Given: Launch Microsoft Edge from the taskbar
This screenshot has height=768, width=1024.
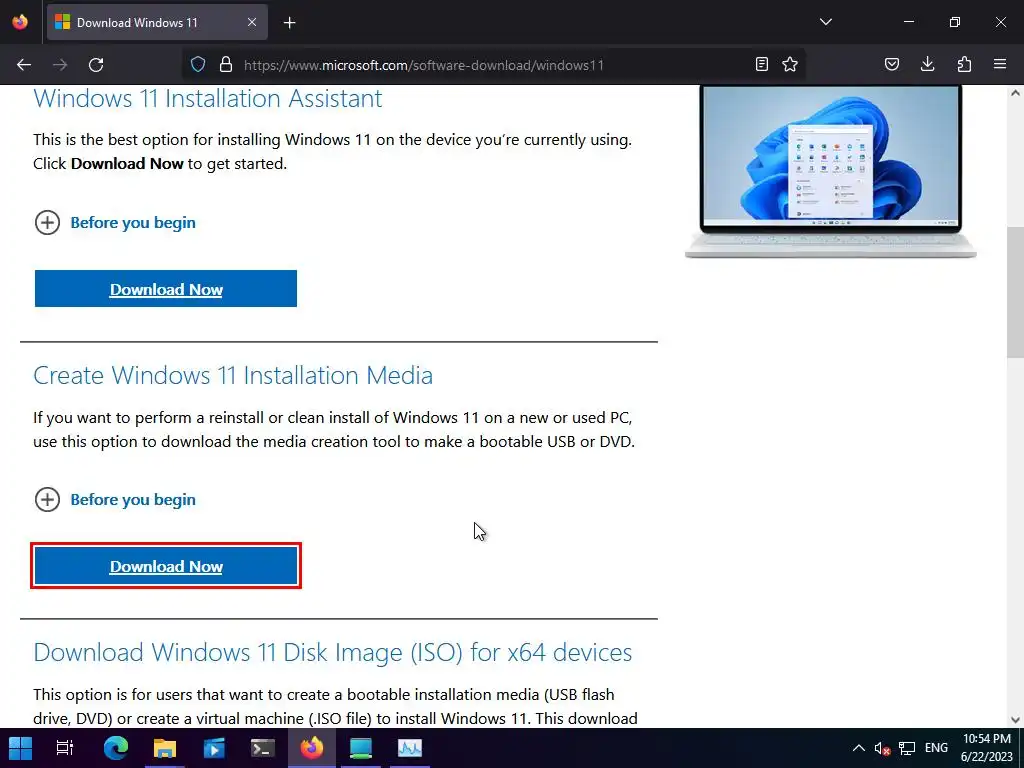Looking at the screenshot, I should tap(116, 748).
